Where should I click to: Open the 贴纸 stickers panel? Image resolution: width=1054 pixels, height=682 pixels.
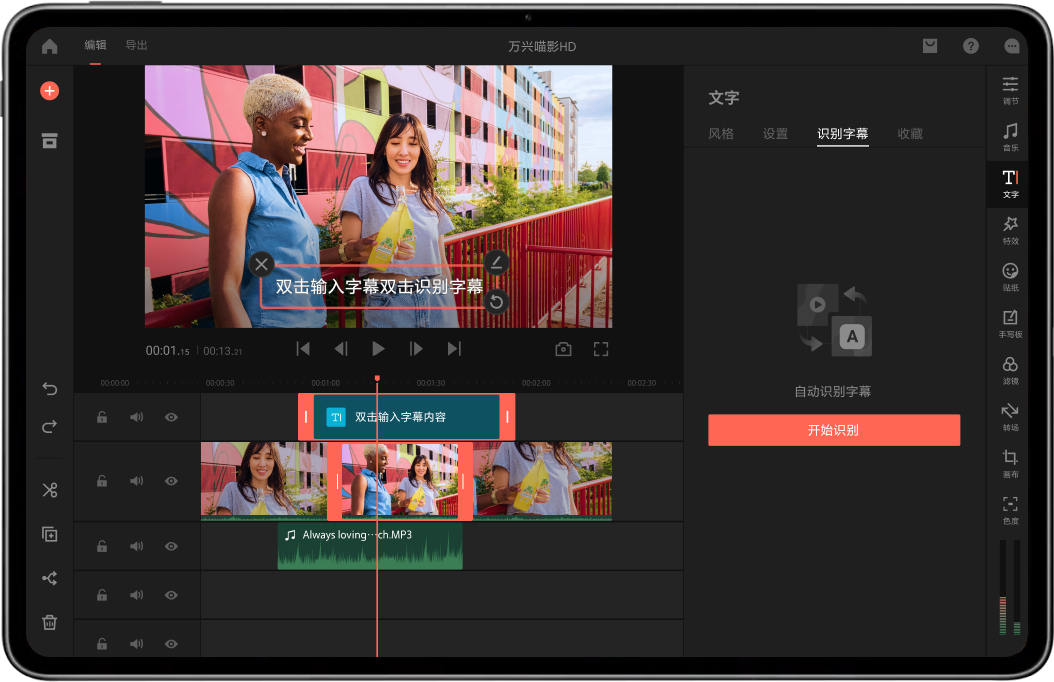tap(1010, 275)
